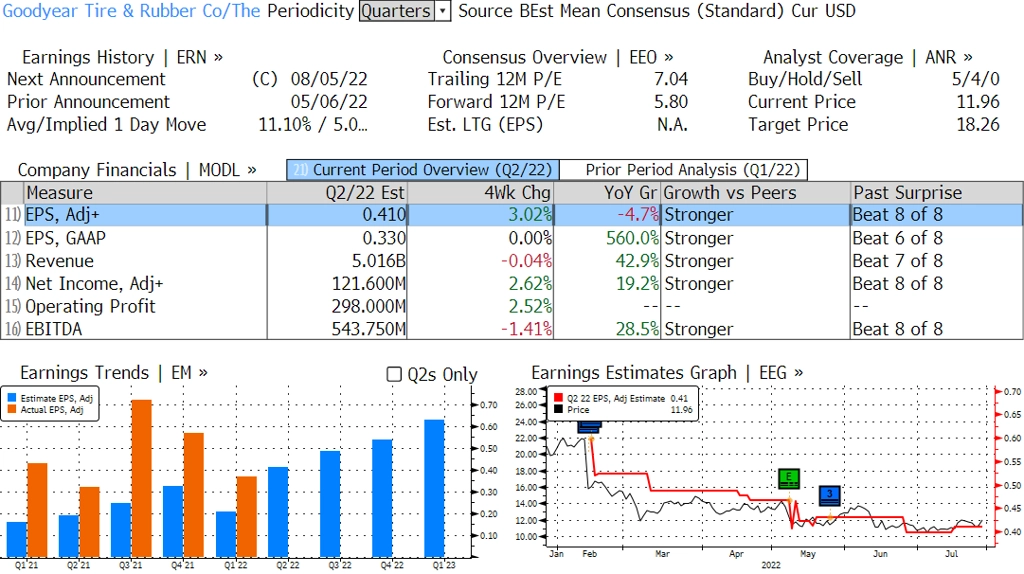Click the Q4'22 blue estimate bar
Image resolution: width=1024 pixels, height=574 pixels.
(x=382, y=498)
